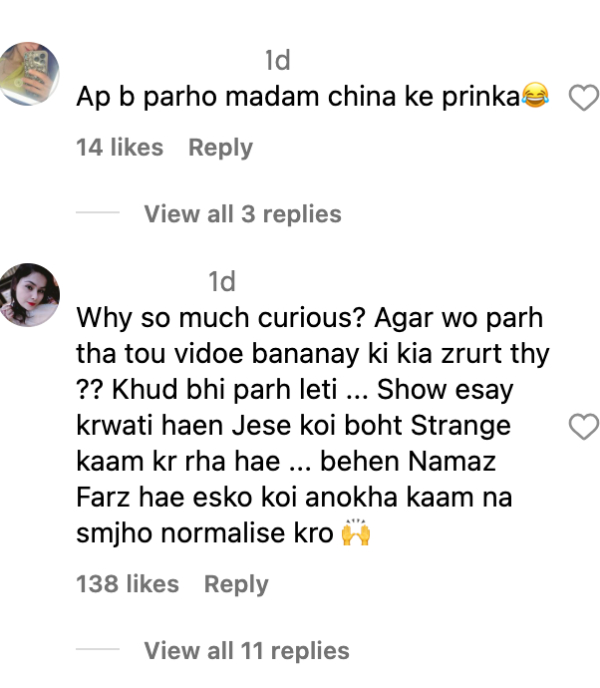This screenshot has height=688, width=600.
Task: Click the 1d timestamp above first comment
Action: click(x=277, y=60)
